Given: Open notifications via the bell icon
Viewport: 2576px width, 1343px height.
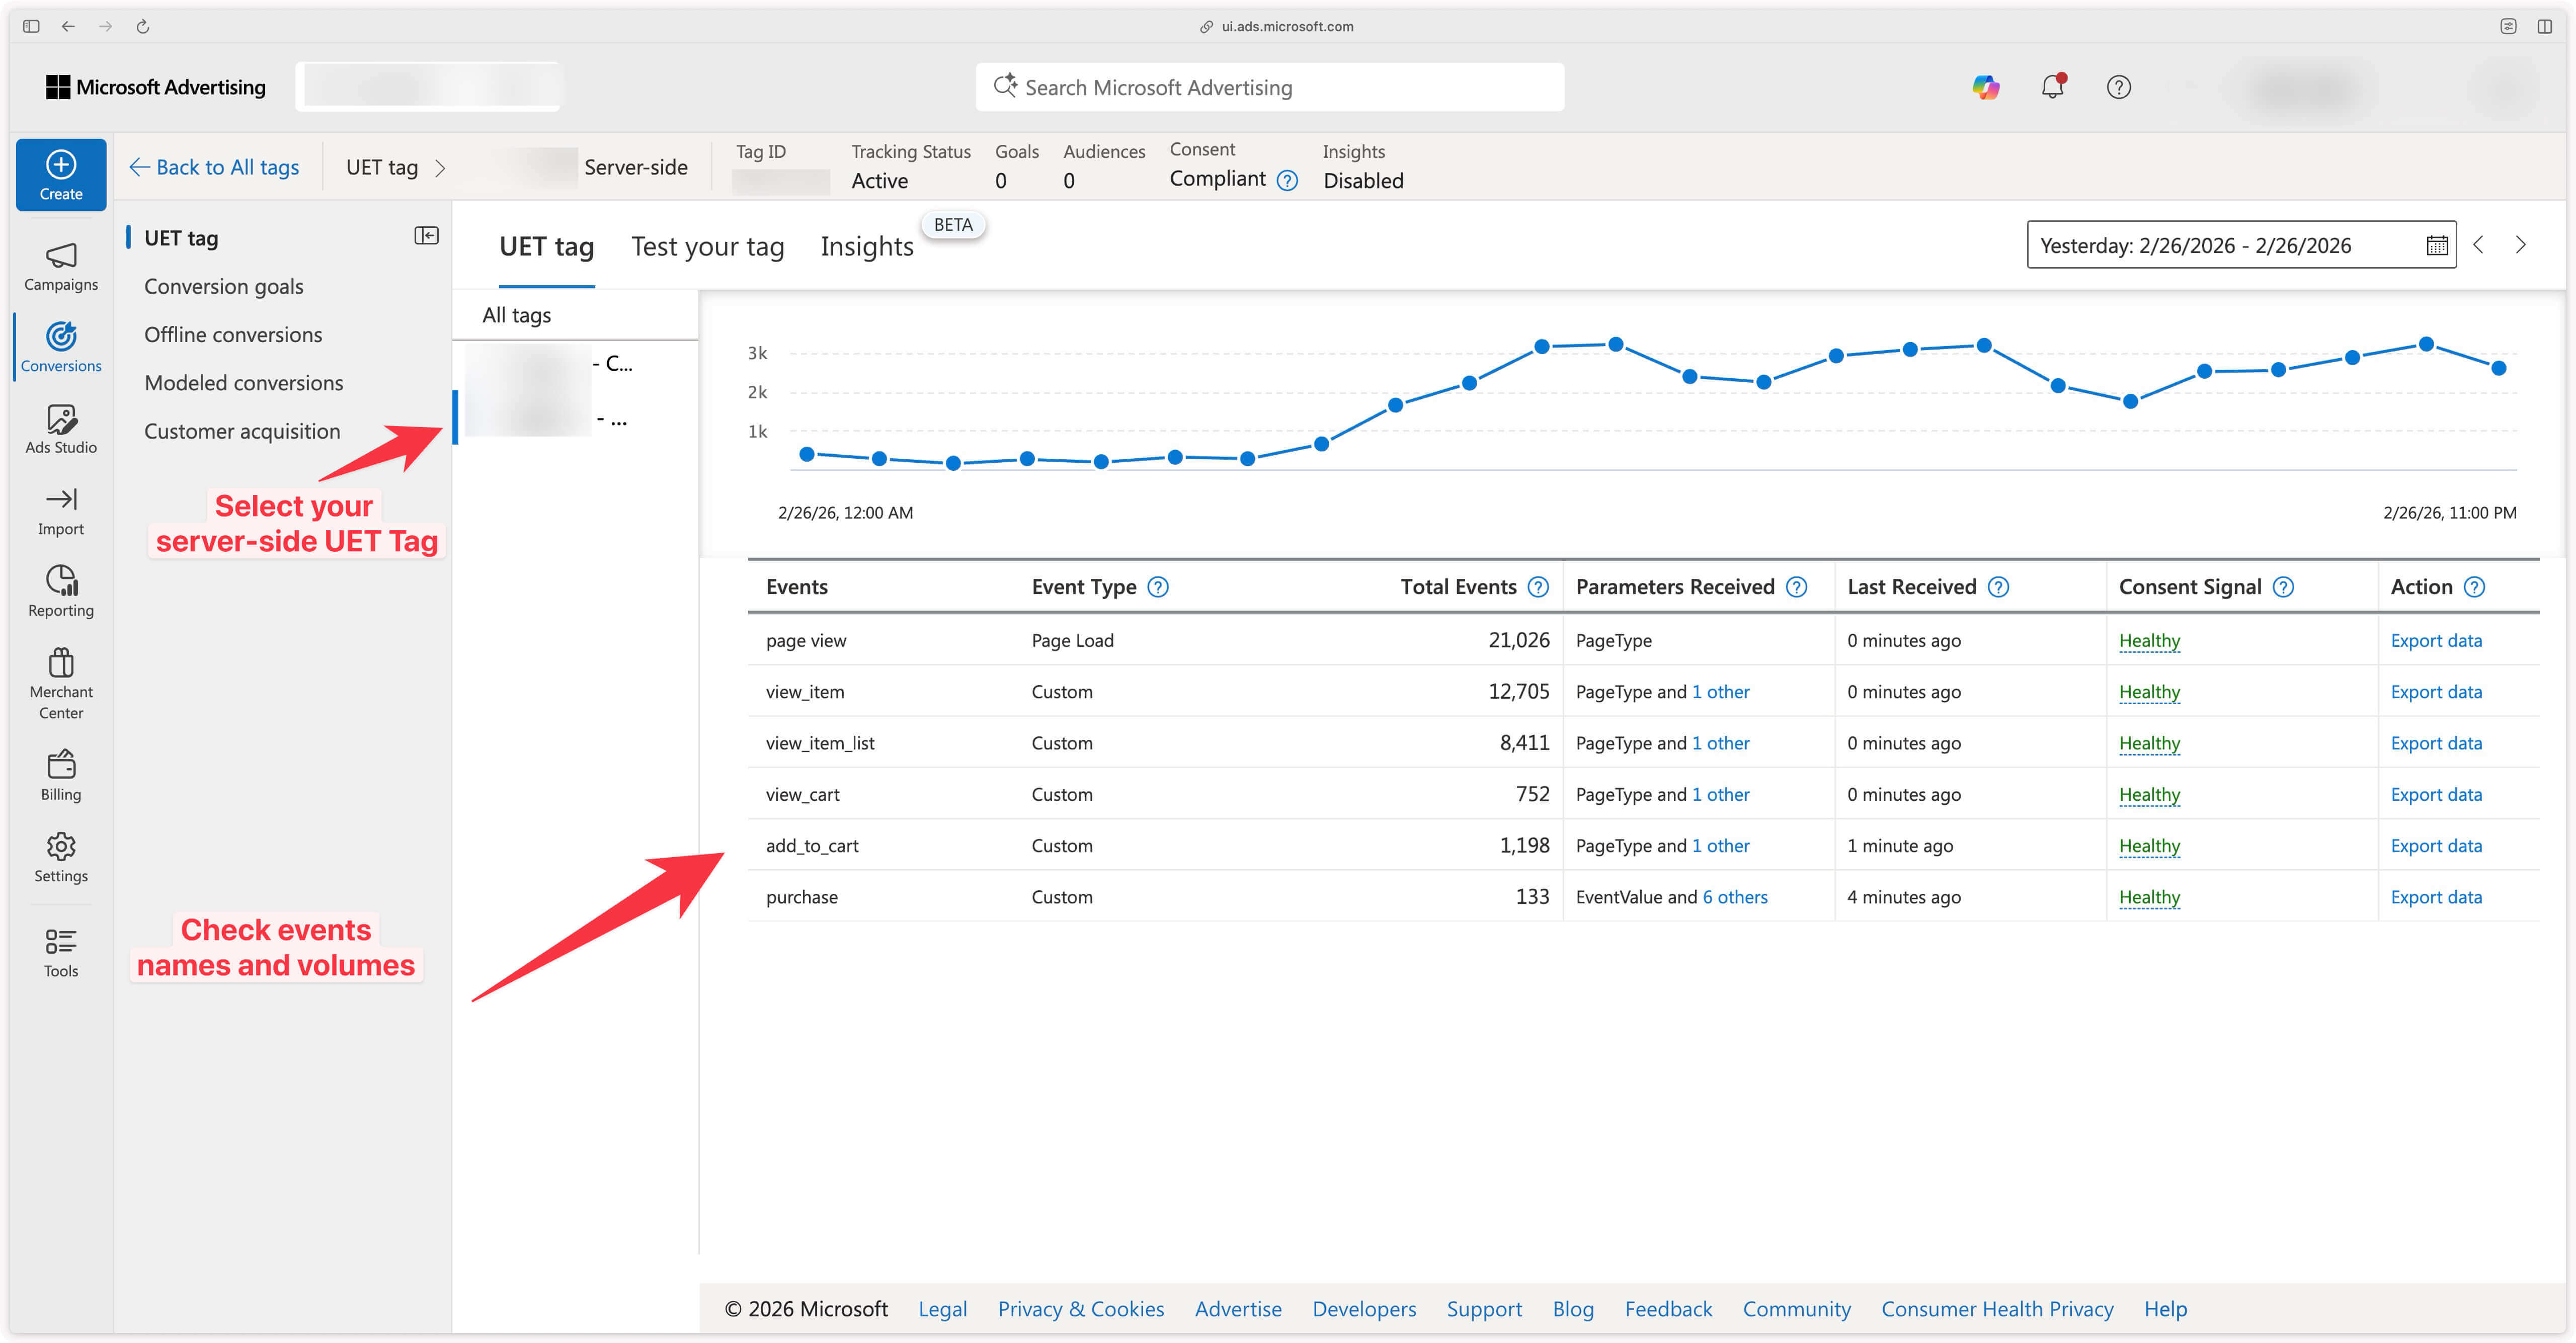Looking at the screenshot, I should (2052, 87).
